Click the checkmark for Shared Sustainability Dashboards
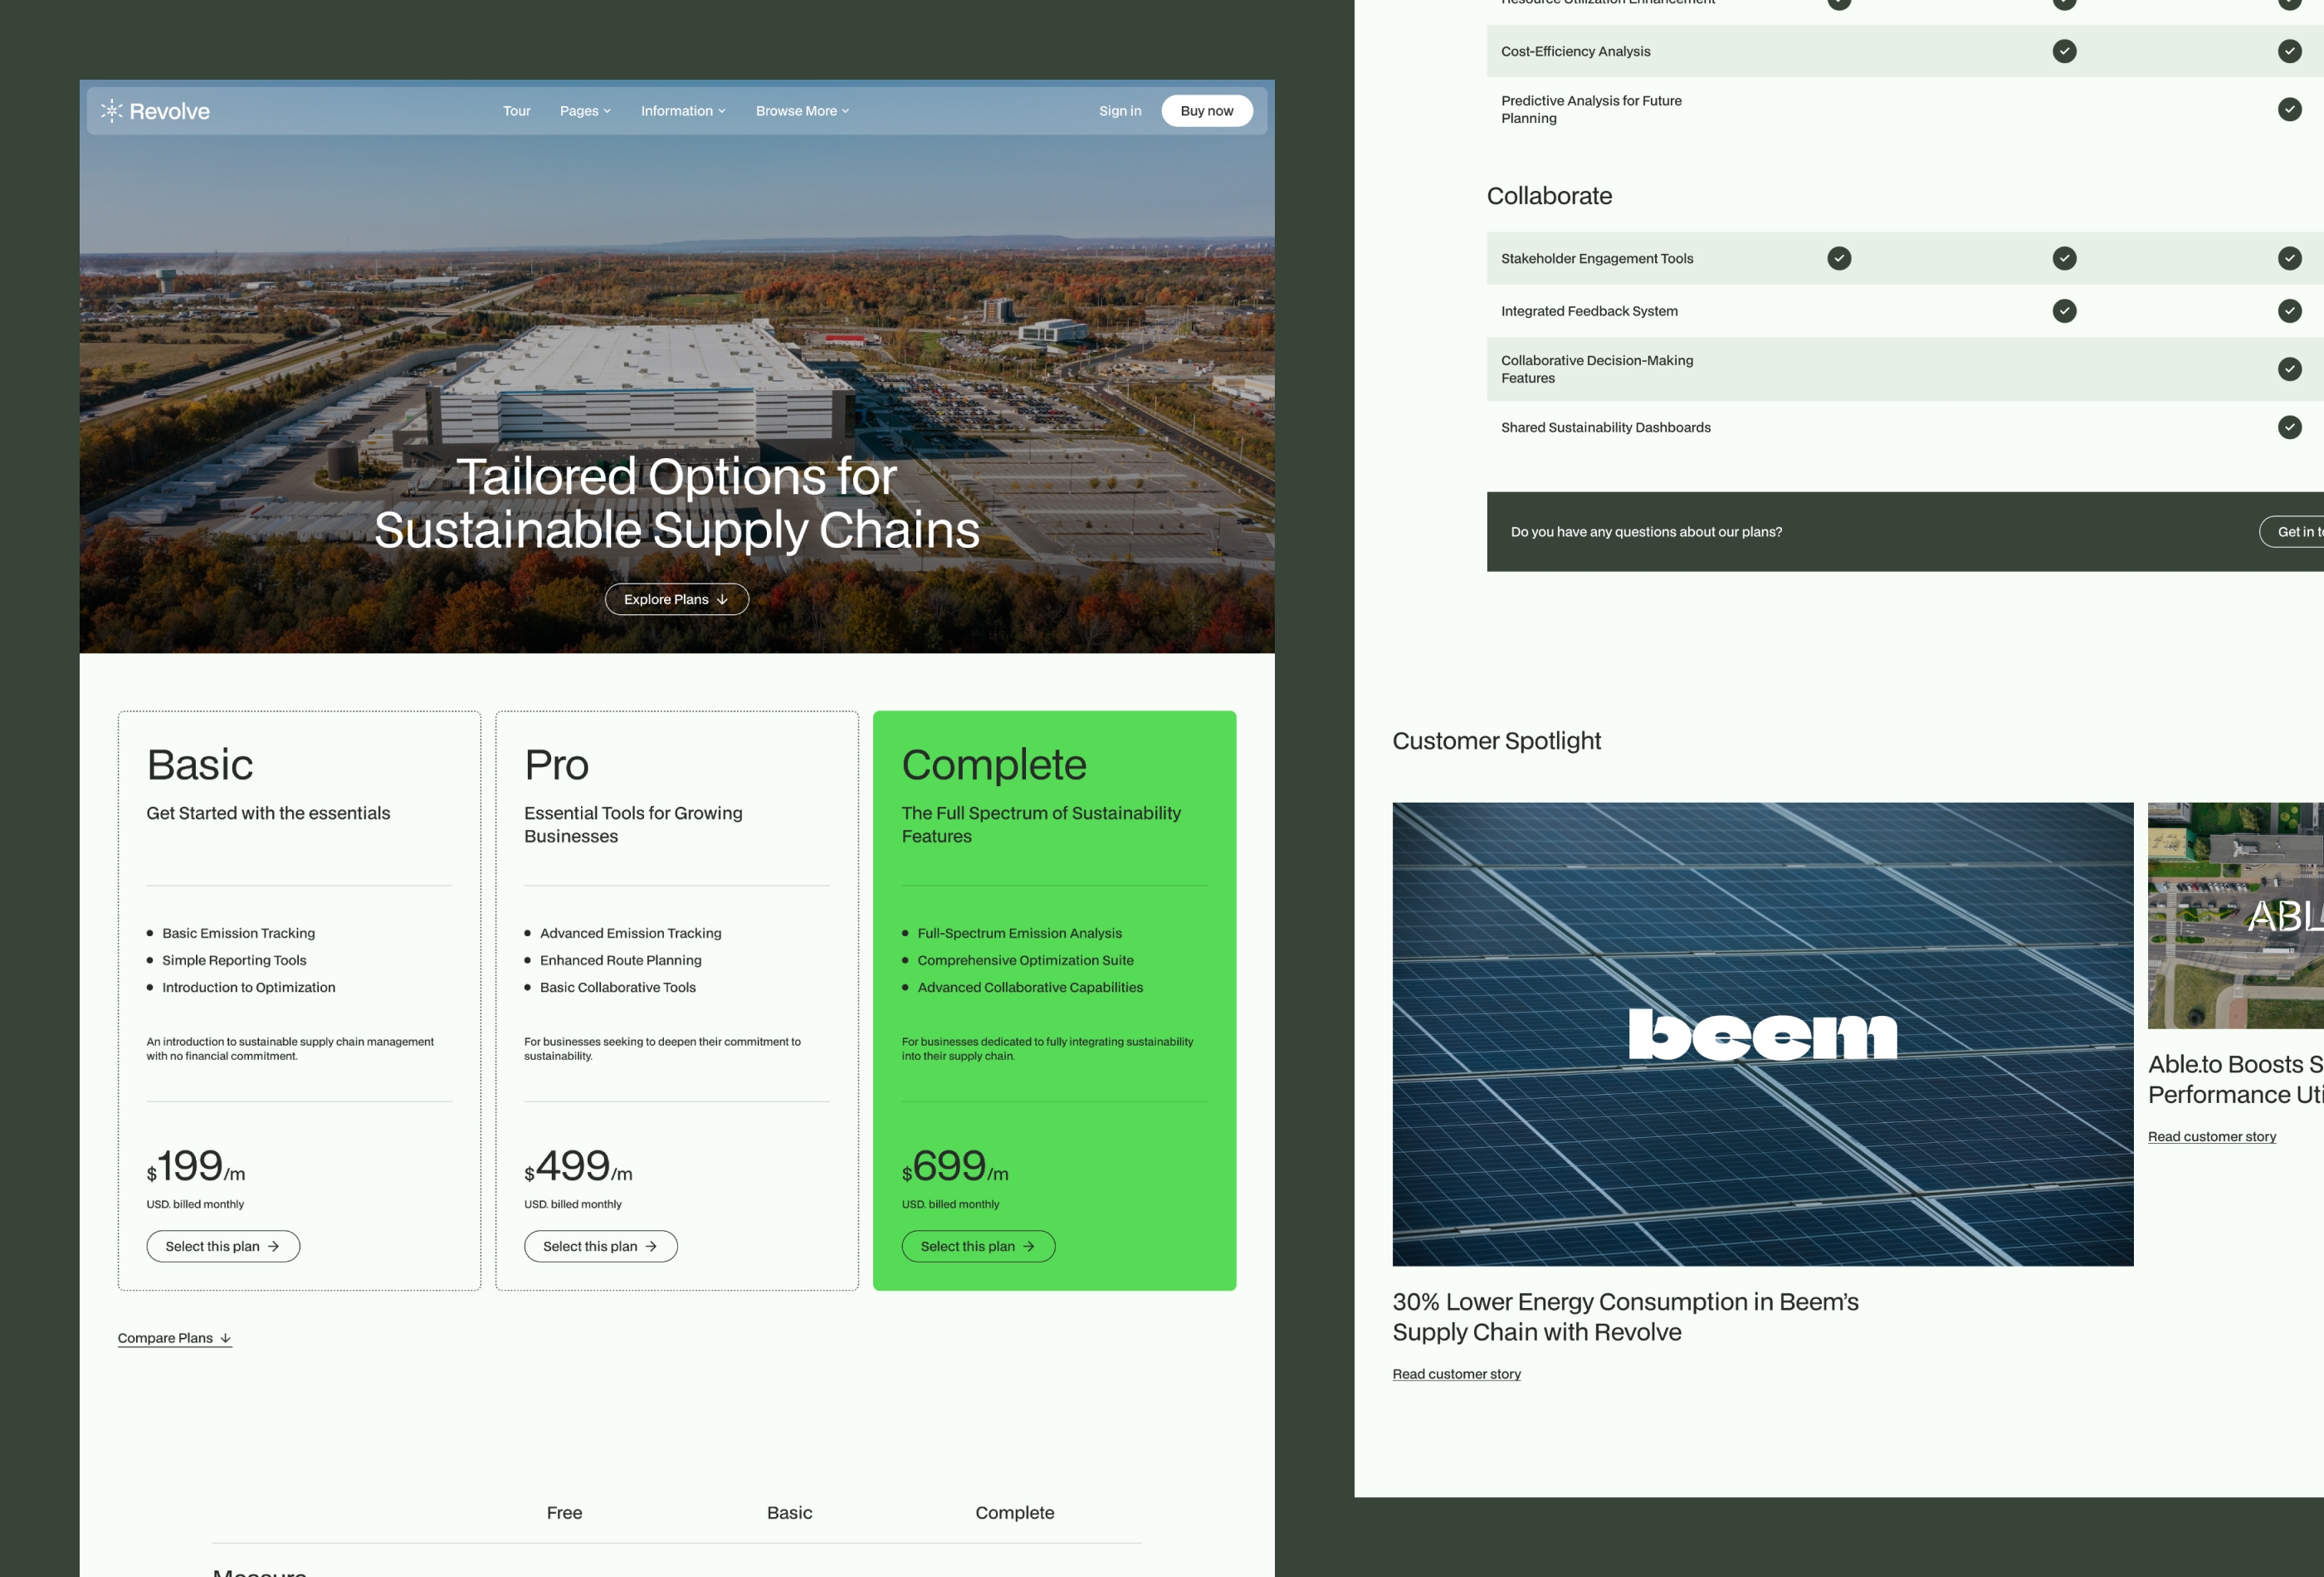The height and width of the screenshot is (1577, 2324). (2290, 427)
